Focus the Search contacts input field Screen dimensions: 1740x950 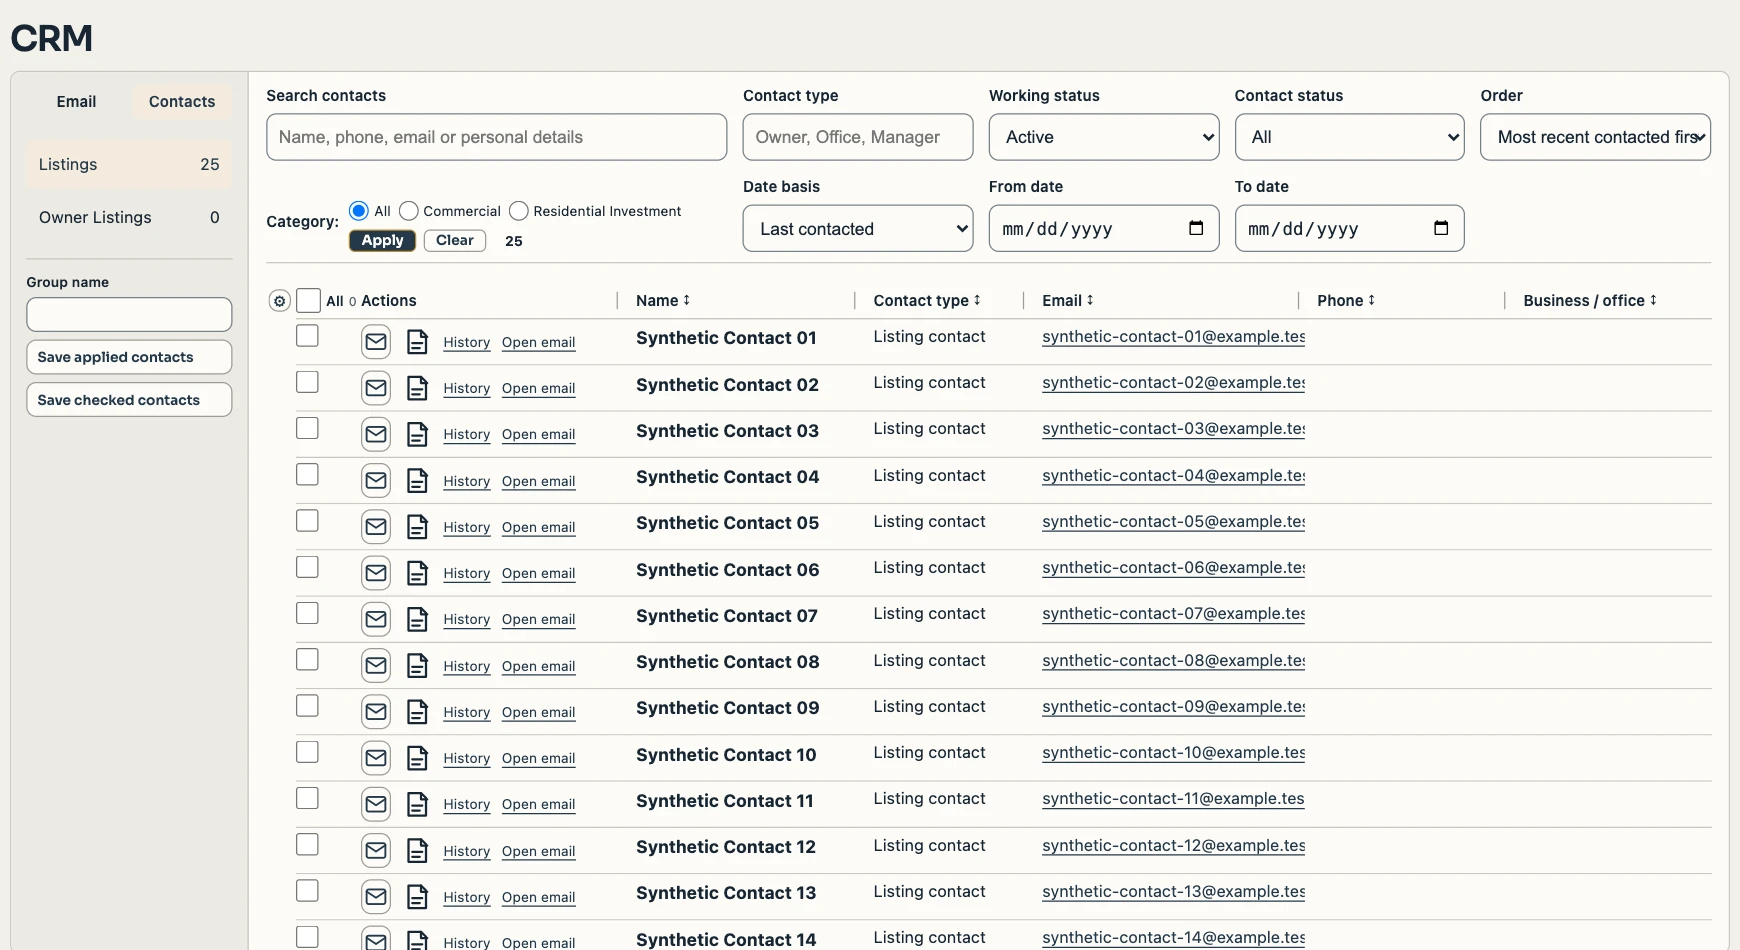click(x=497, y=137)
